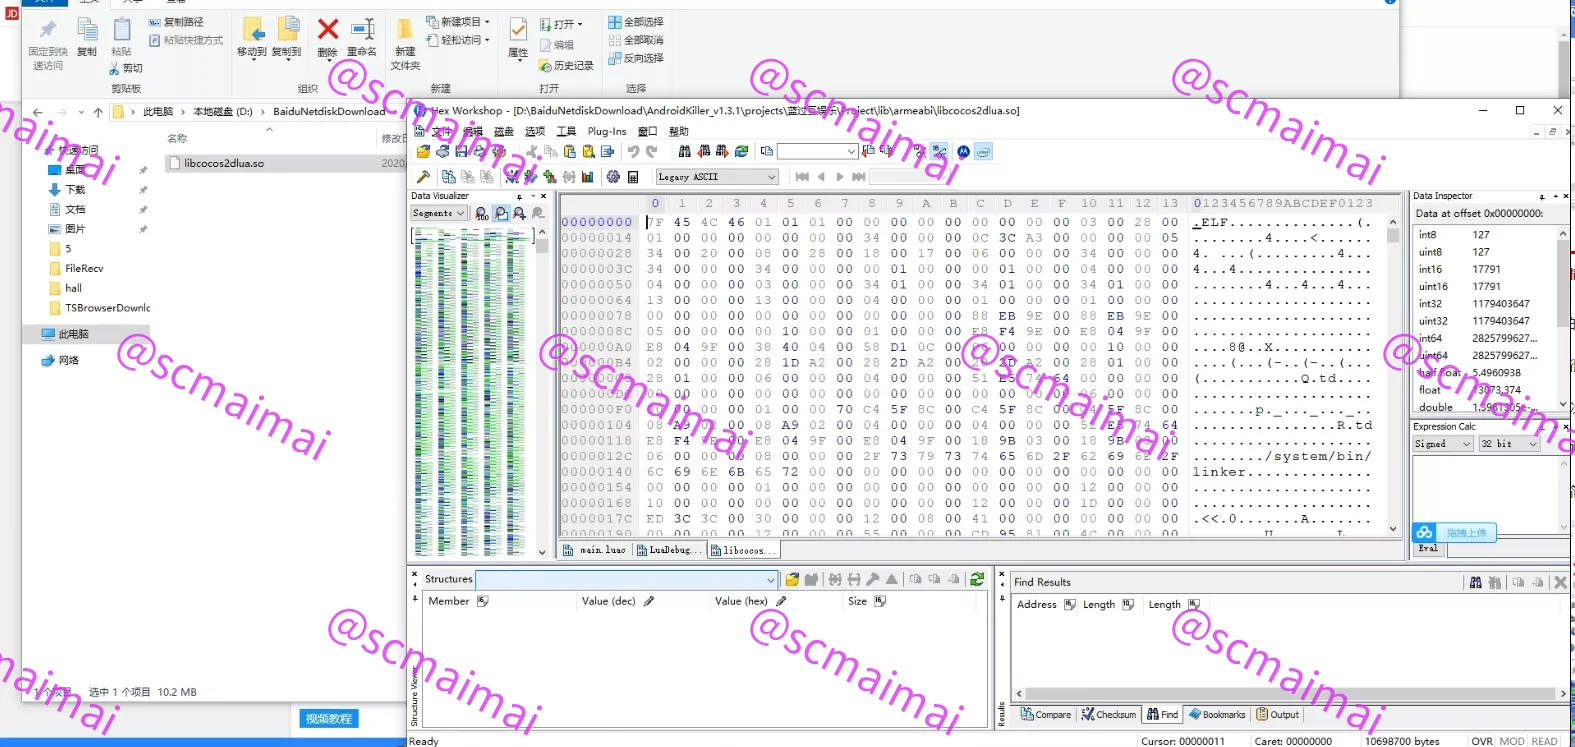Viewport: 1575px width, 747px height.
Task: Click 反向选择 in Explorer ribbon
Action: (x=636, y=58)
